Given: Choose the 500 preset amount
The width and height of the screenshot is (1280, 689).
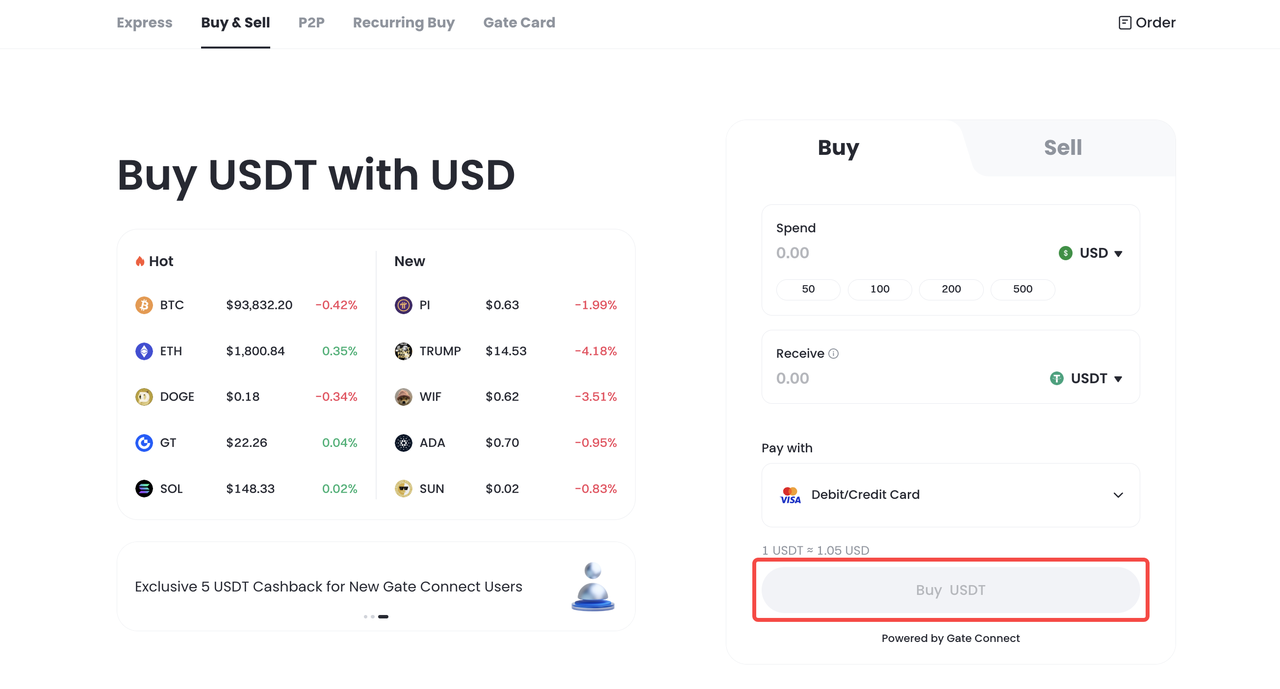Looking at the screenshot, I should point(1022,289).
